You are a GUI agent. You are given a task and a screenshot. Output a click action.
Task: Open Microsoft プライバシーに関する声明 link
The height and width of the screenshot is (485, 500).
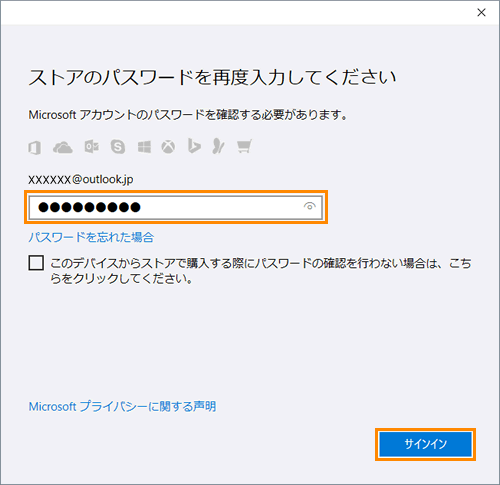pyautogui.click(x=122, y=406)
